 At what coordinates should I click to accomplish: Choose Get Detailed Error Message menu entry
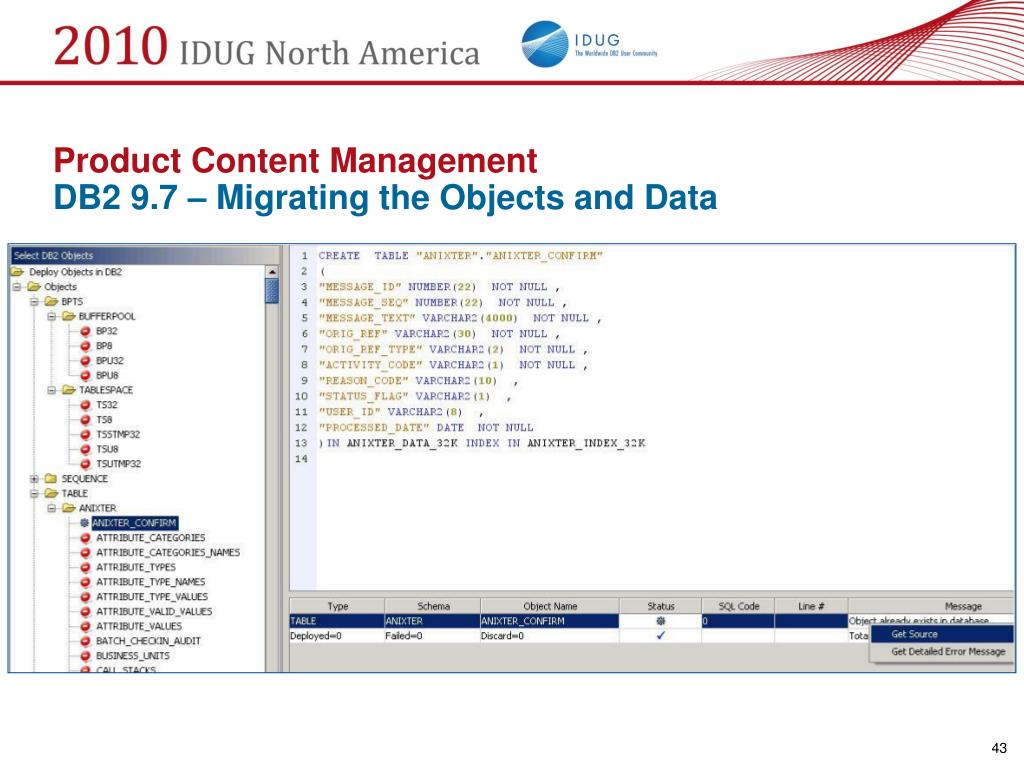(942, 652)
